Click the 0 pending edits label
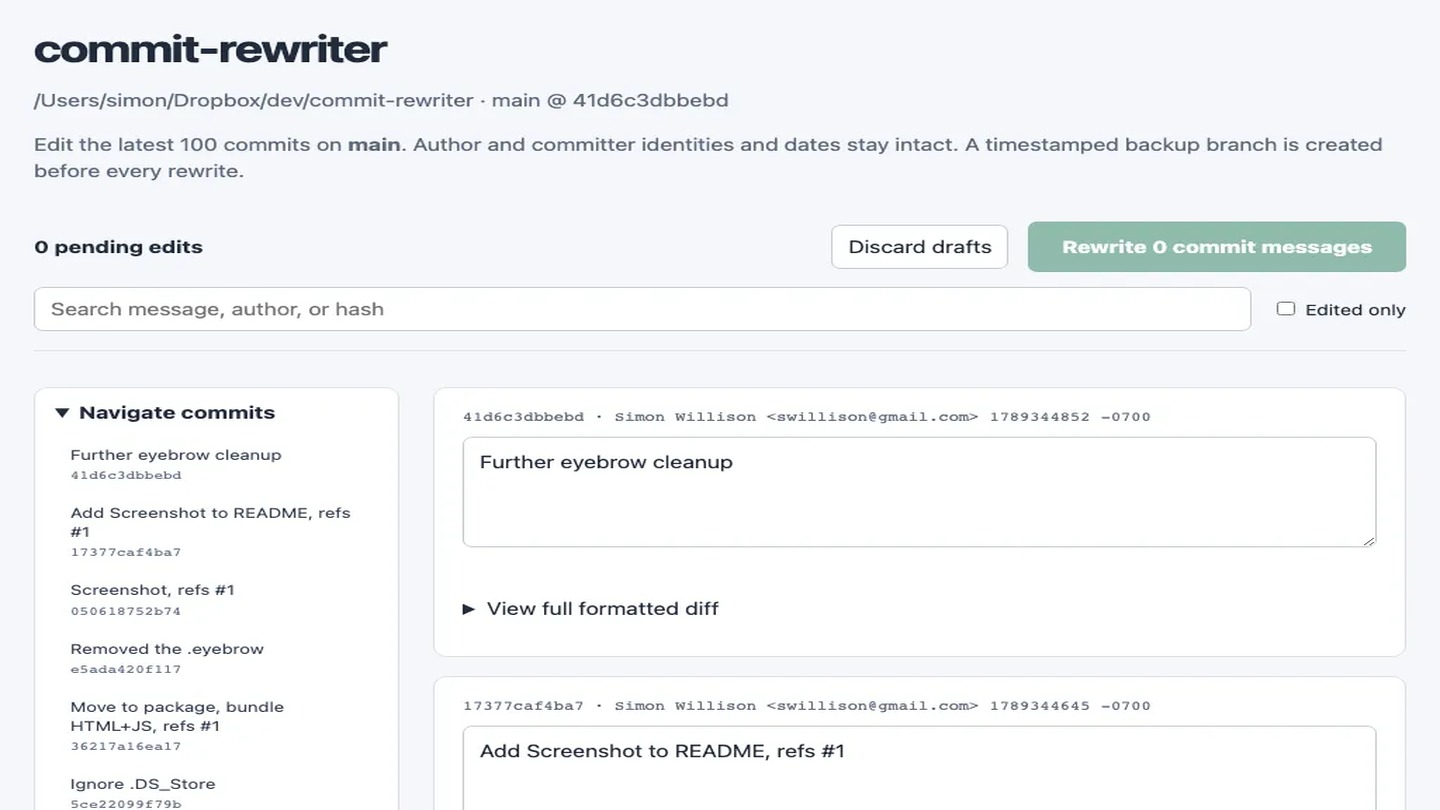This screenshot has width=1440, height=810. (118, 247)
